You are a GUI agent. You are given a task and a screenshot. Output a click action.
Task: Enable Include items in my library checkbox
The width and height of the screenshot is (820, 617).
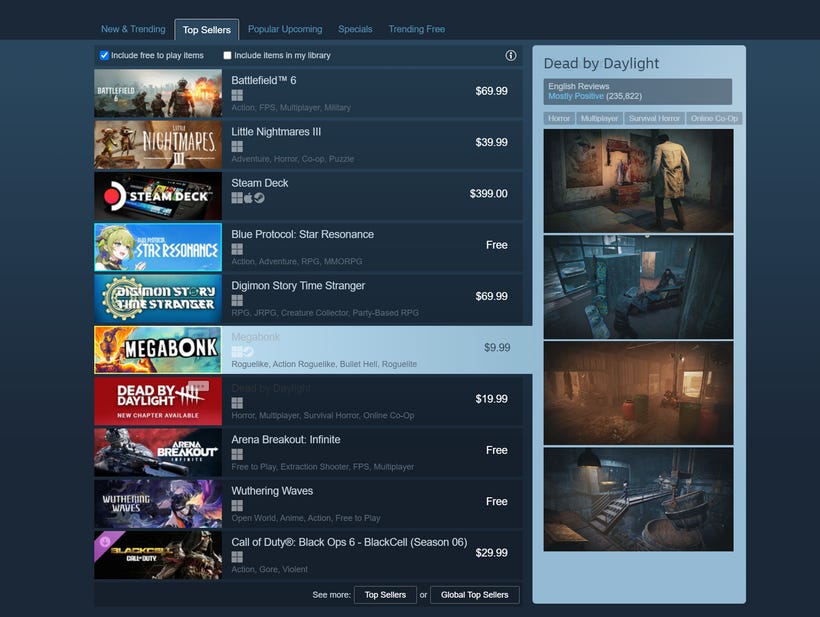click(x=227, y=55)
